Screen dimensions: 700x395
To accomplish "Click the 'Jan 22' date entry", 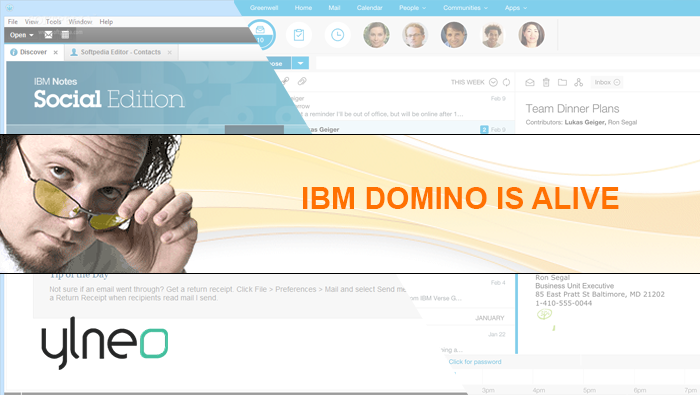I will (496, 334).
